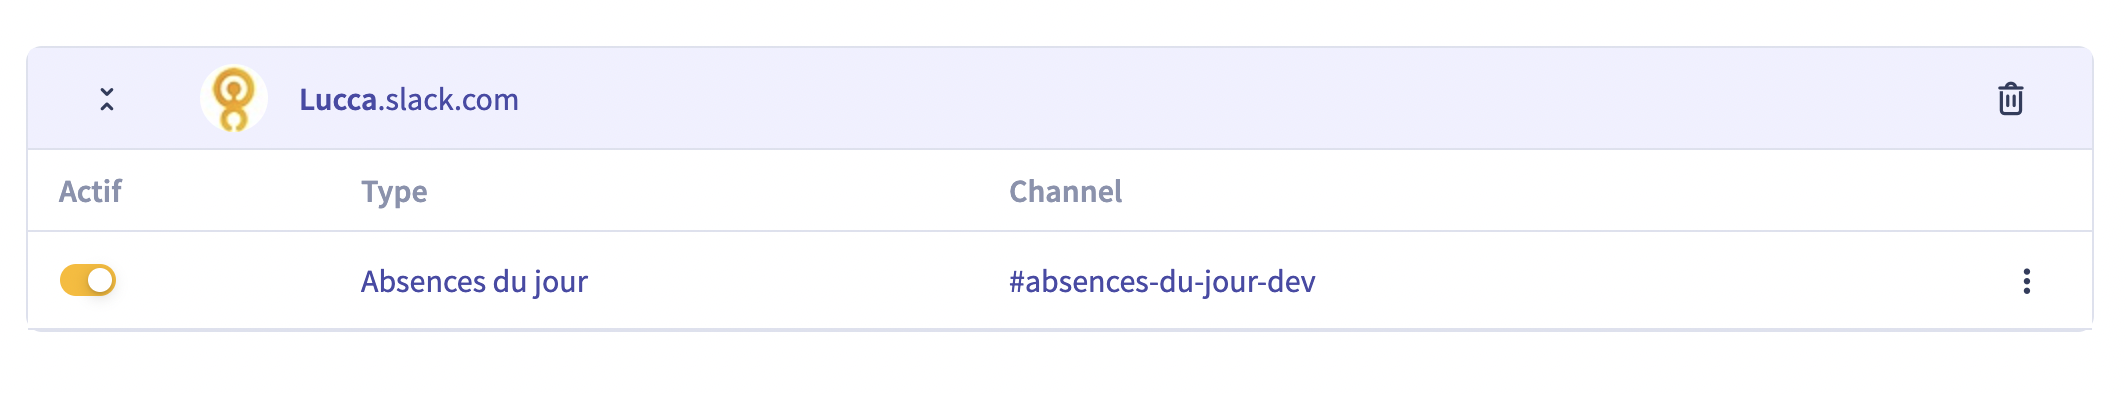Select the Lucca.slack.com workspace title
The height and width of the screenshot is (394, 2126).
click(409, 99)
